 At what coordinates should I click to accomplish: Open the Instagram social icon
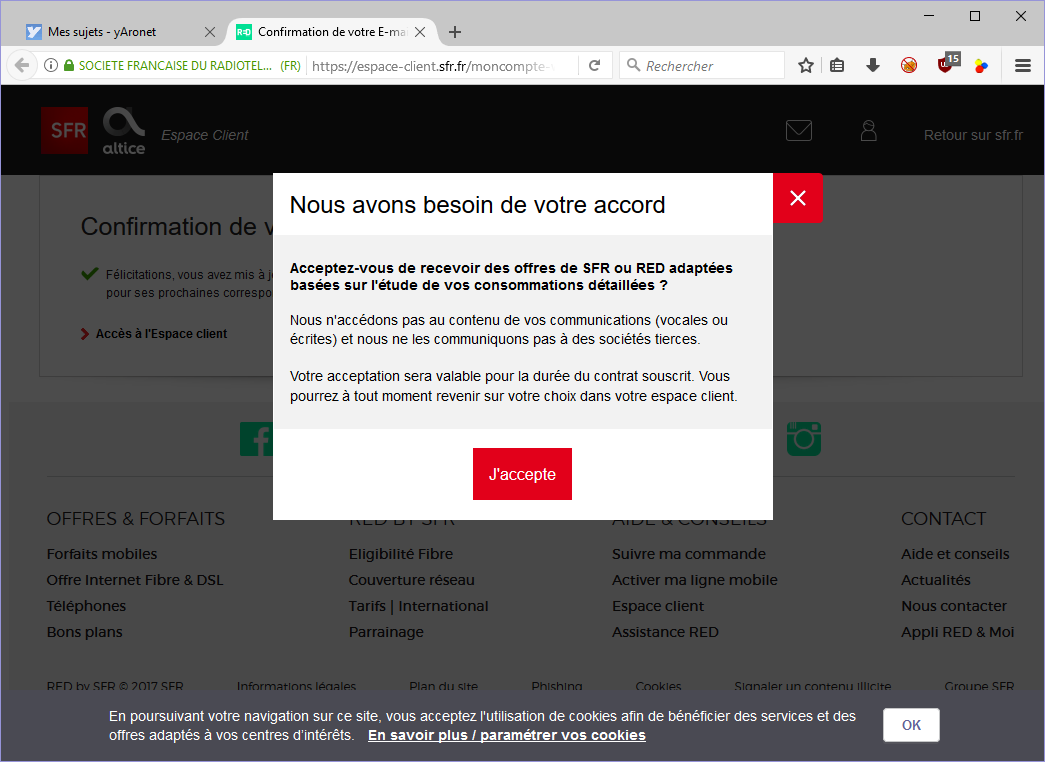(x=804, y=439)
